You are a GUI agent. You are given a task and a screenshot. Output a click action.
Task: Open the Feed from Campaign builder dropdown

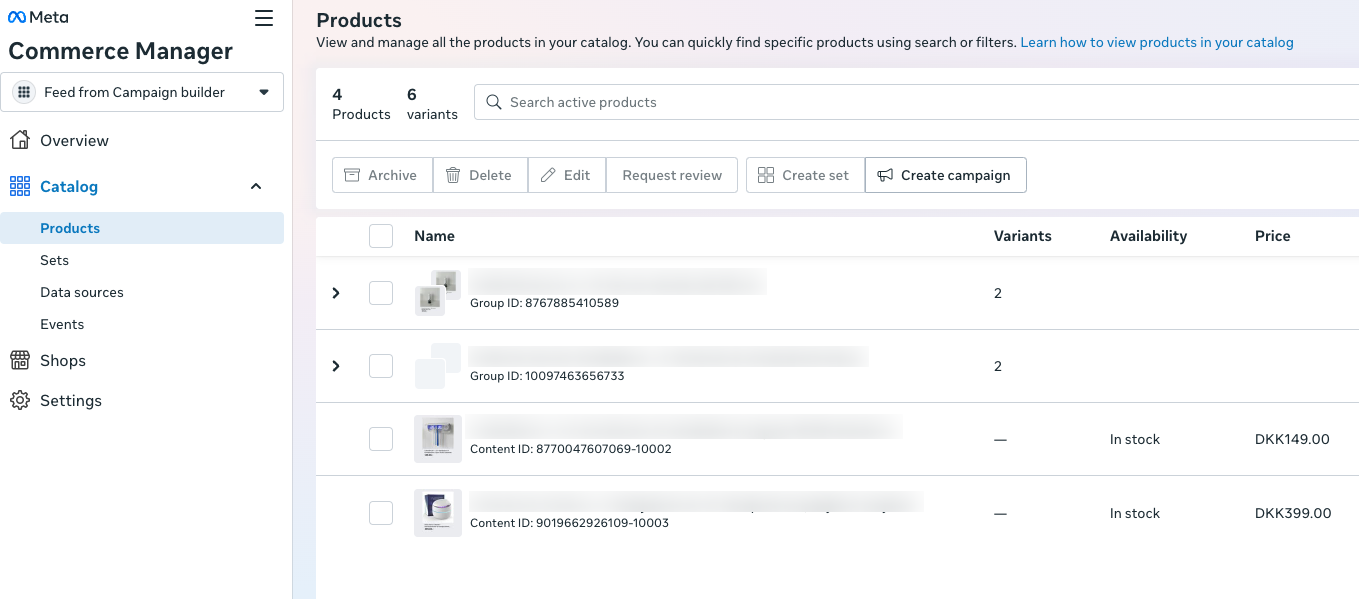(x=142, y=92)
